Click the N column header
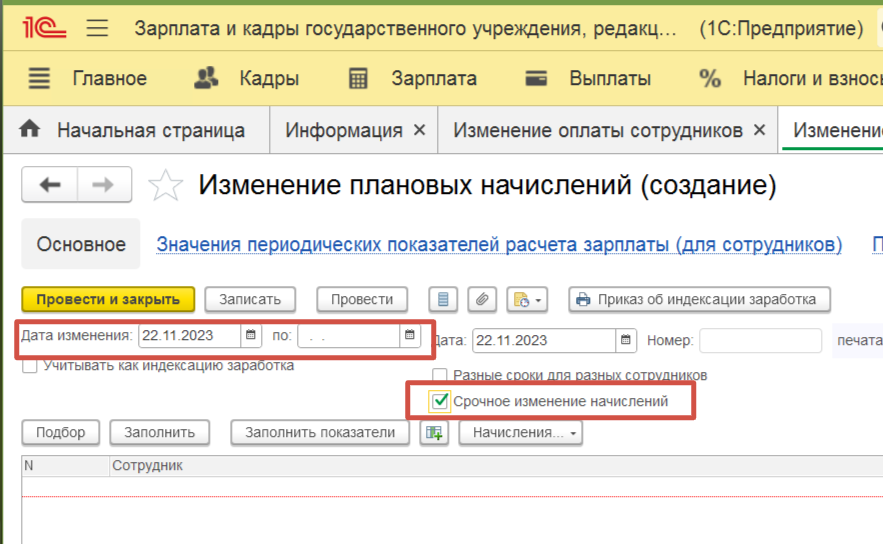Image resolution: width=883 pixels, height=544 pixels. (x=65, y=466)
